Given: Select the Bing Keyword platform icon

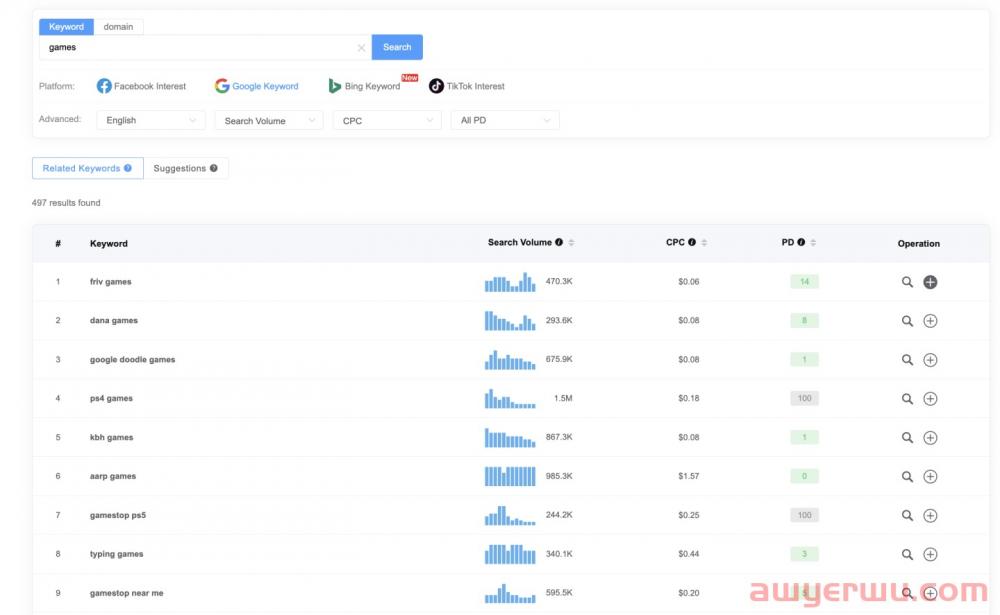Looking at the screenshot, I should coord(336,86).
